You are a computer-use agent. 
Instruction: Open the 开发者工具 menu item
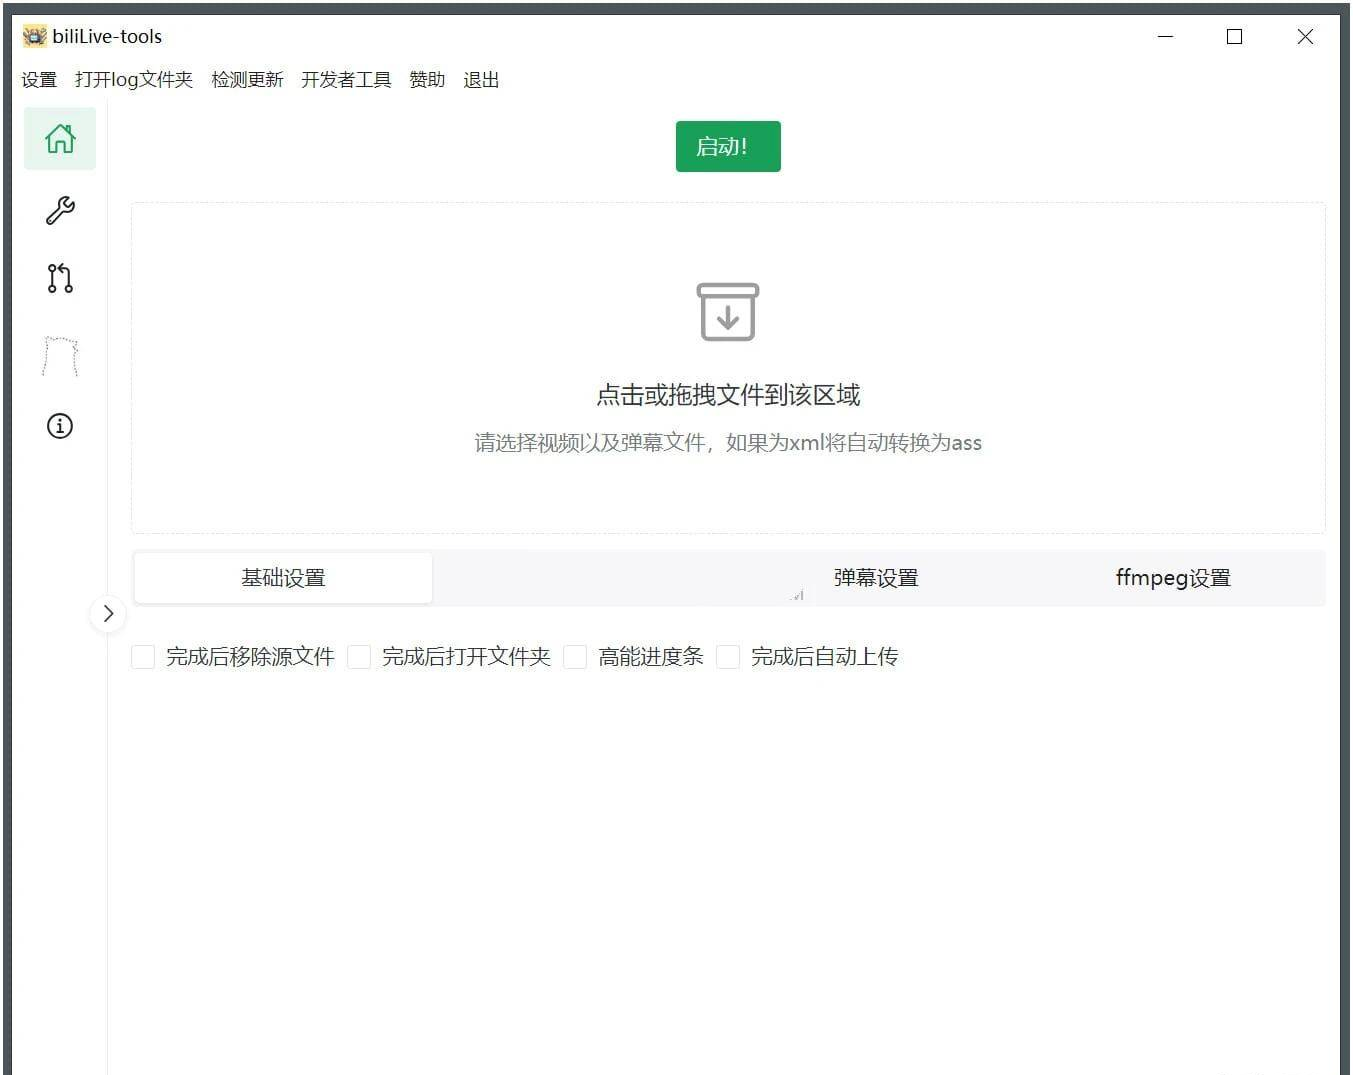point(346,80)
